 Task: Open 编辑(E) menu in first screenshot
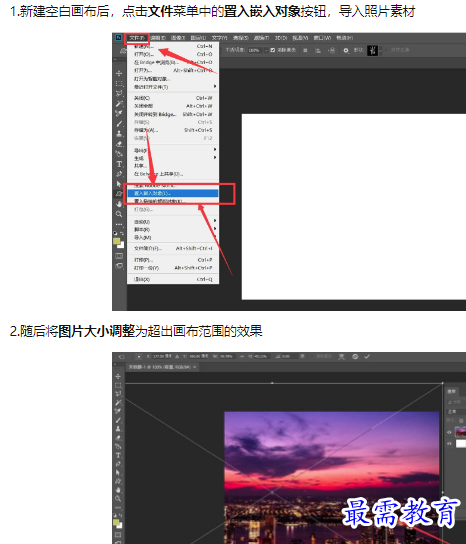coord(158,38)
